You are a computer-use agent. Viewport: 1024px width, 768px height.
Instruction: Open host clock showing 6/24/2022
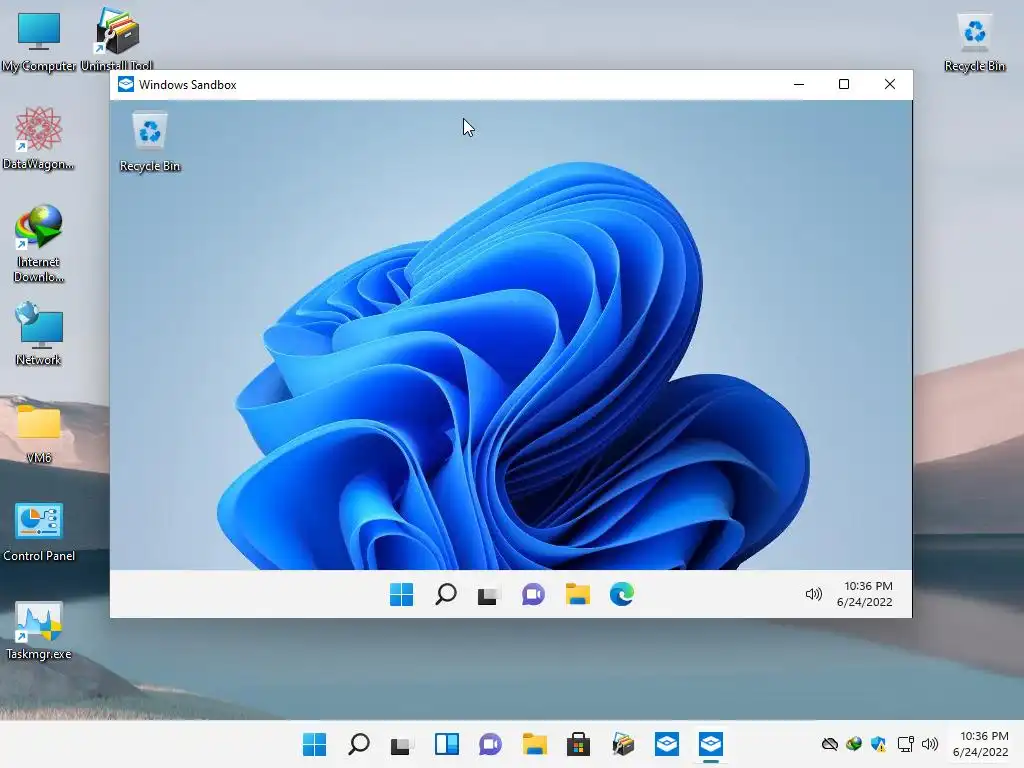click(981, 744)
